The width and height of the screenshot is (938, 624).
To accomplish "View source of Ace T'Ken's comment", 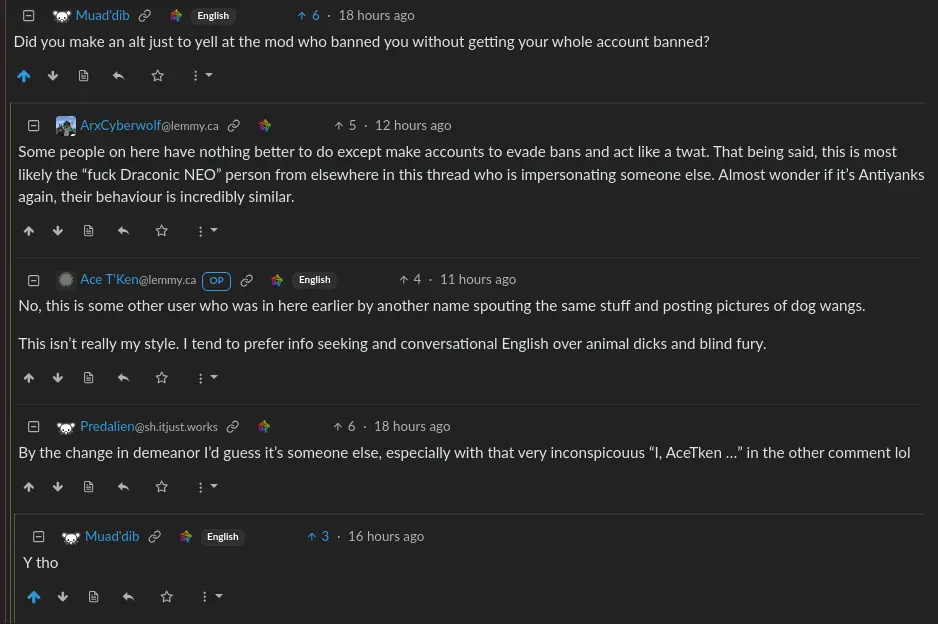I will [88, 378].
